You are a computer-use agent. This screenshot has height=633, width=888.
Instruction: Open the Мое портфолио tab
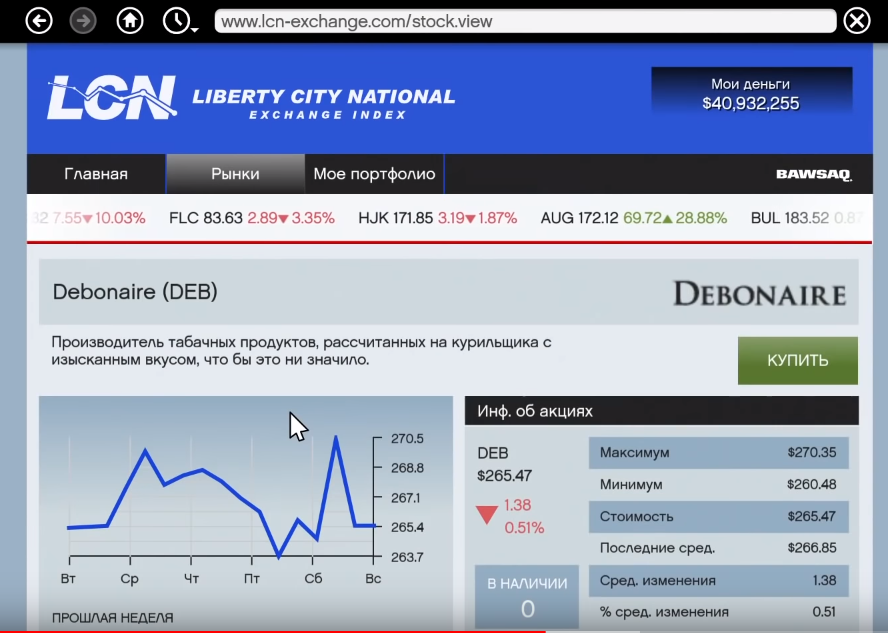(374, 174)
